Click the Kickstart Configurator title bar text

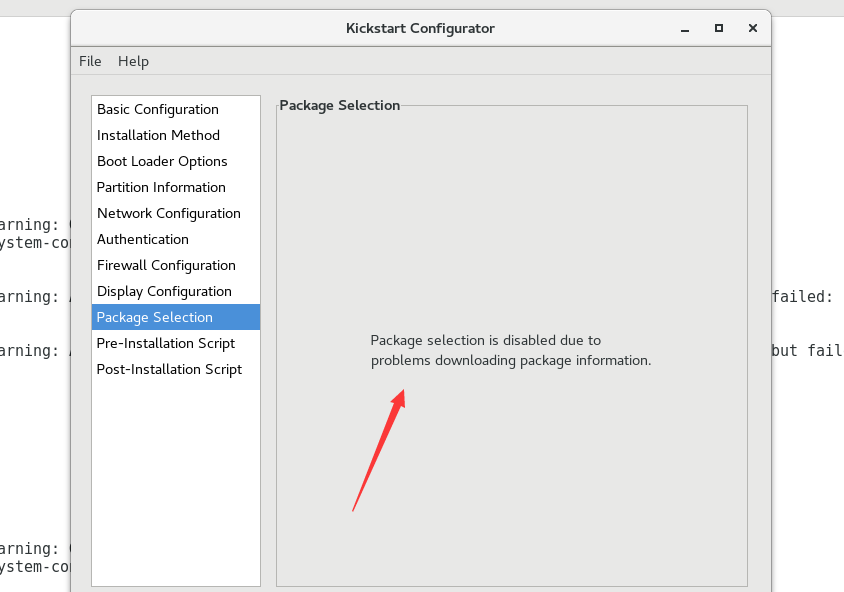point(420,28)
